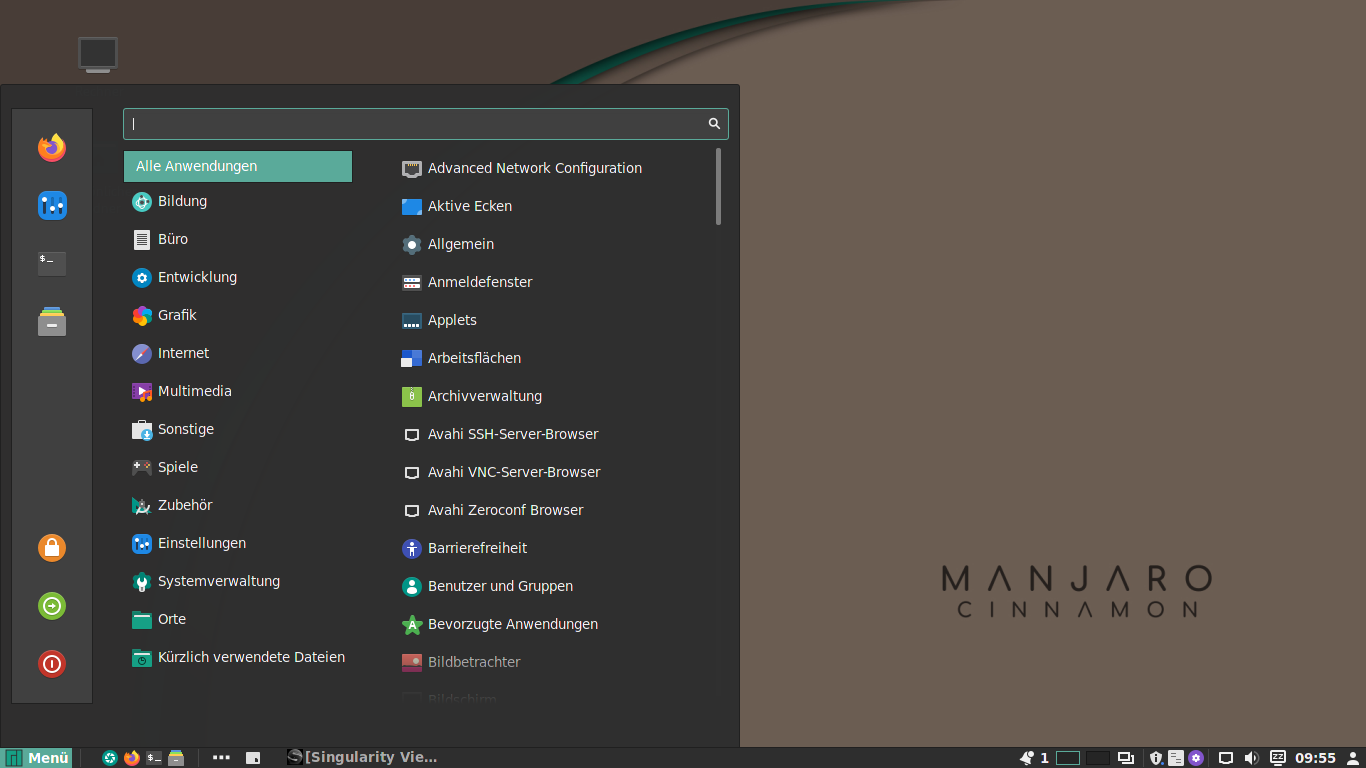Screen dimensions: 1366x768
Task: Open terminal from the panel launchers
Action: (154, 758)
